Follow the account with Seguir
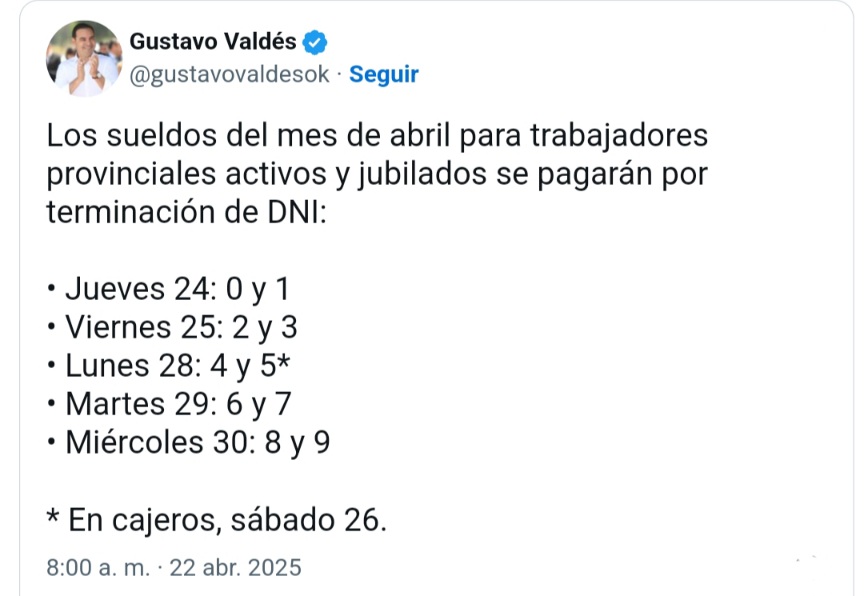Screen dimensions: 864x596 384,74
